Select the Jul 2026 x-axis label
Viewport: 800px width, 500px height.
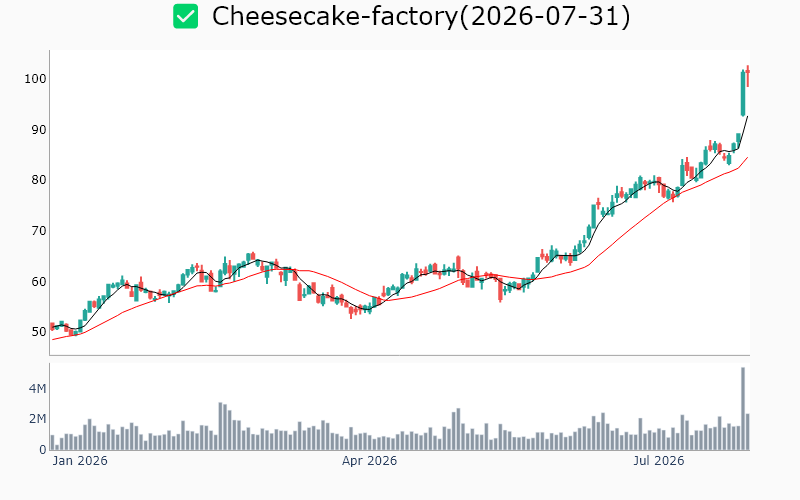click(659, 461)
